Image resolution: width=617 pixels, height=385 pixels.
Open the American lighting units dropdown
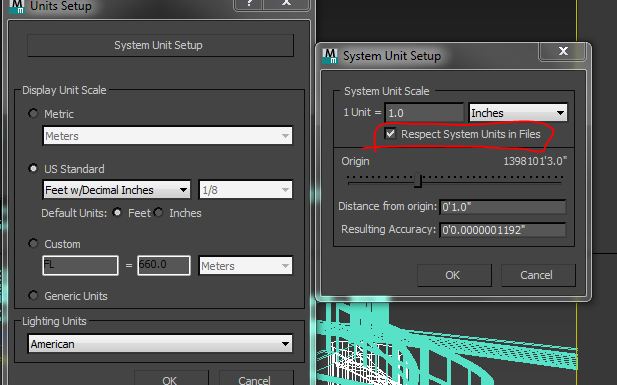click(161, 344)
